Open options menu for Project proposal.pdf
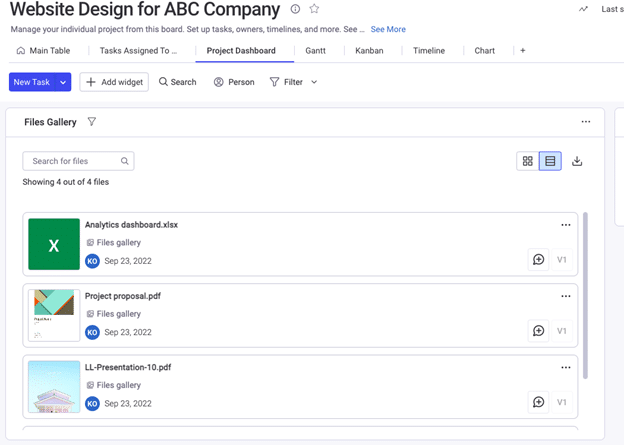 [566, 296]
